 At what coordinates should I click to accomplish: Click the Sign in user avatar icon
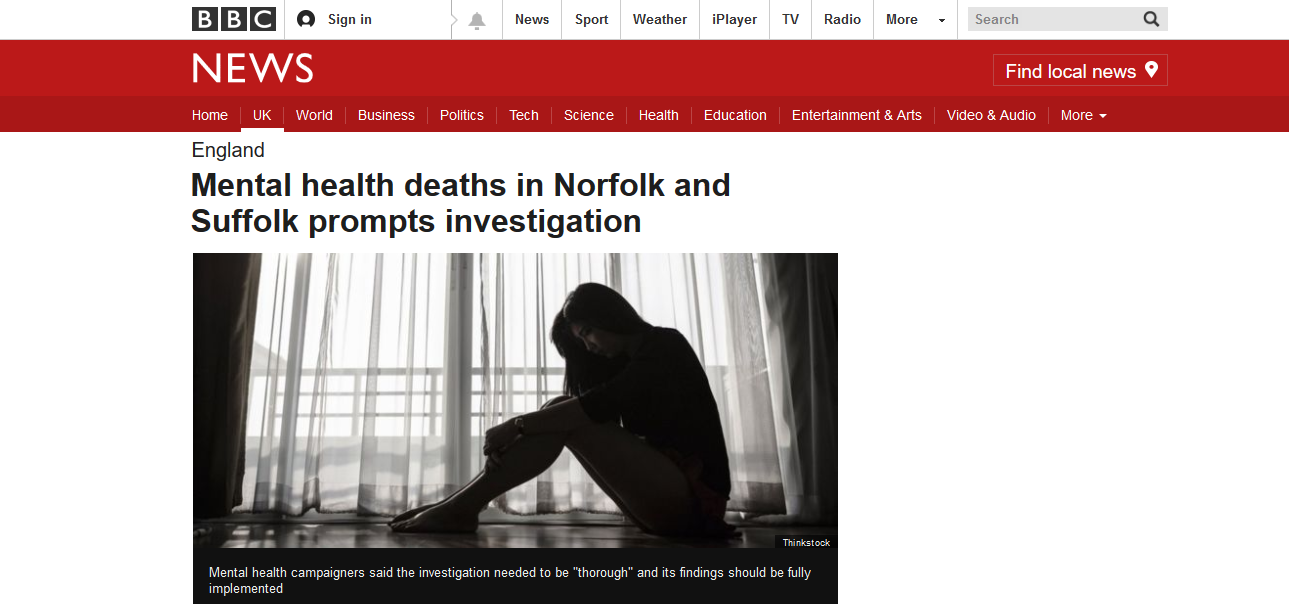pyautogui.click(x=306, y=19)
